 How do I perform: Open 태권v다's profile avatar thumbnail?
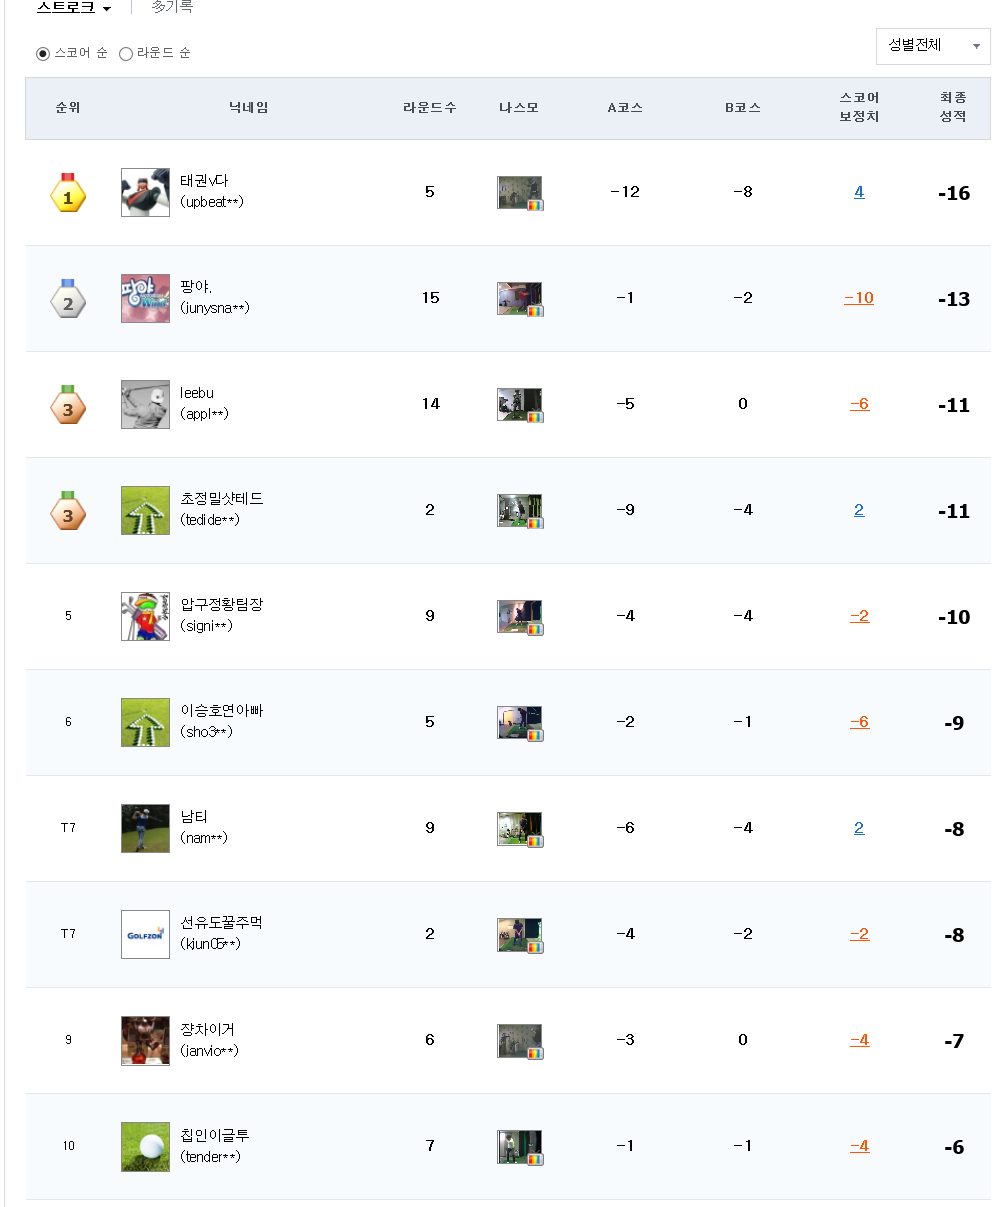coord(145,192)
